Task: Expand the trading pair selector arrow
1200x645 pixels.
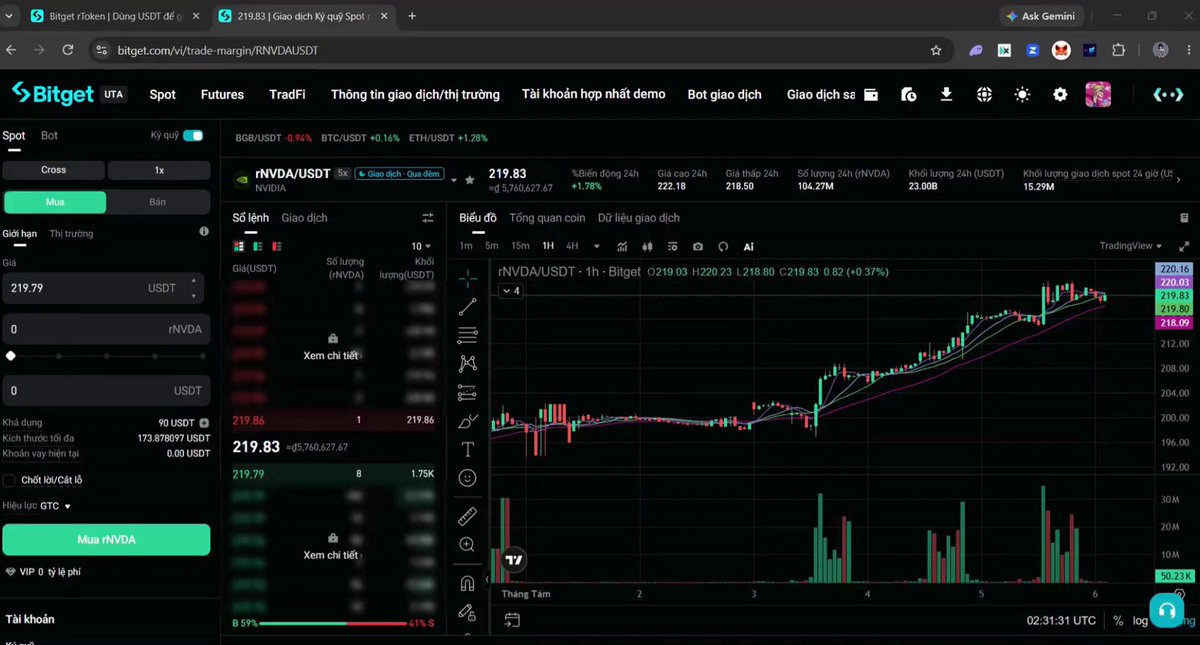Action: click(x=454, y=180)
